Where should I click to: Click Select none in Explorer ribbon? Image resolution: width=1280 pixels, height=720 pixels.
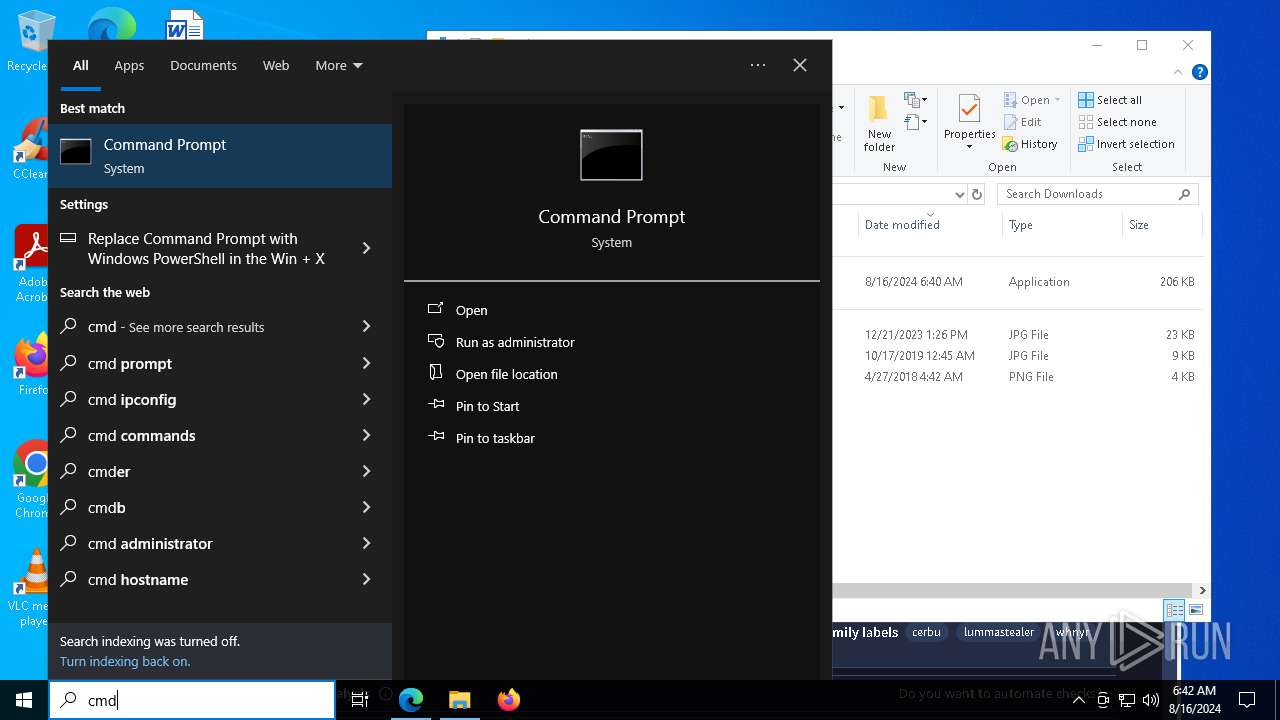coord(1117,122)
